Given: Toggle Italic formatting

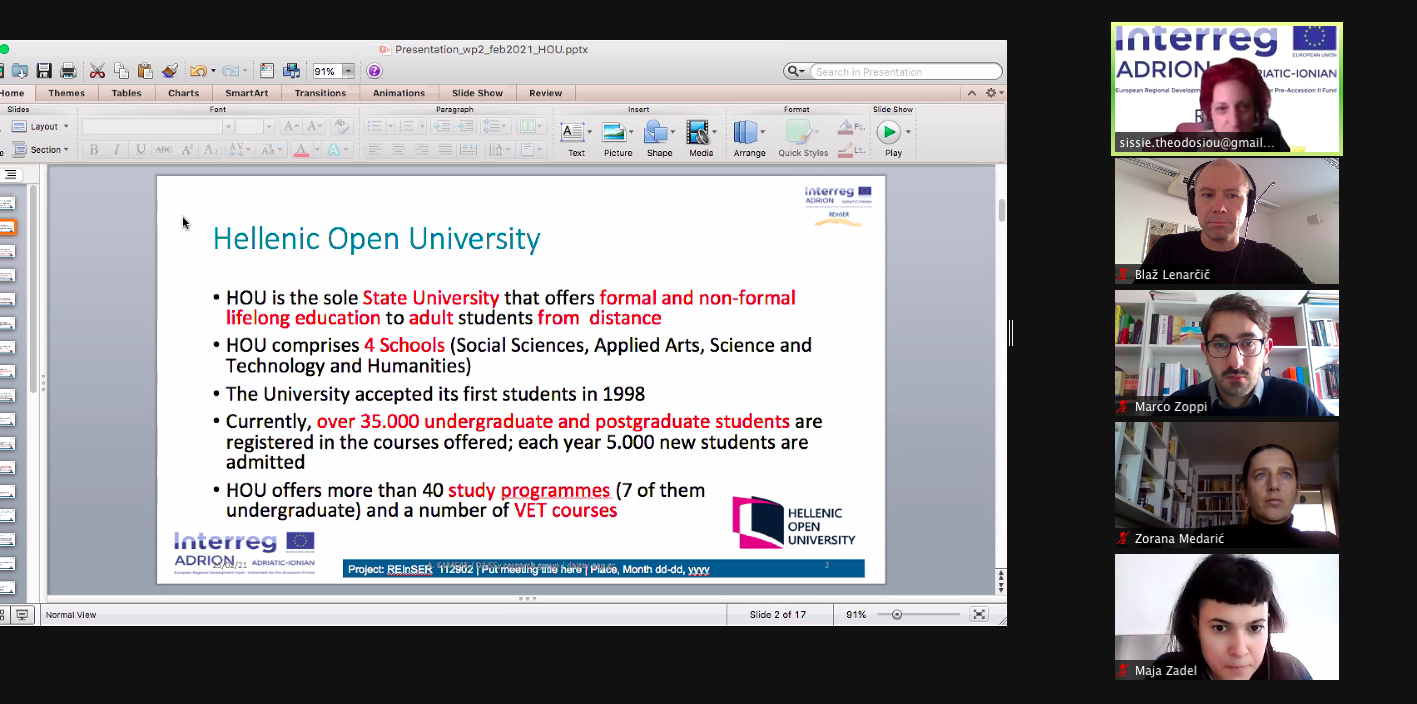Looking at the screenshot, I should point(117,150).
